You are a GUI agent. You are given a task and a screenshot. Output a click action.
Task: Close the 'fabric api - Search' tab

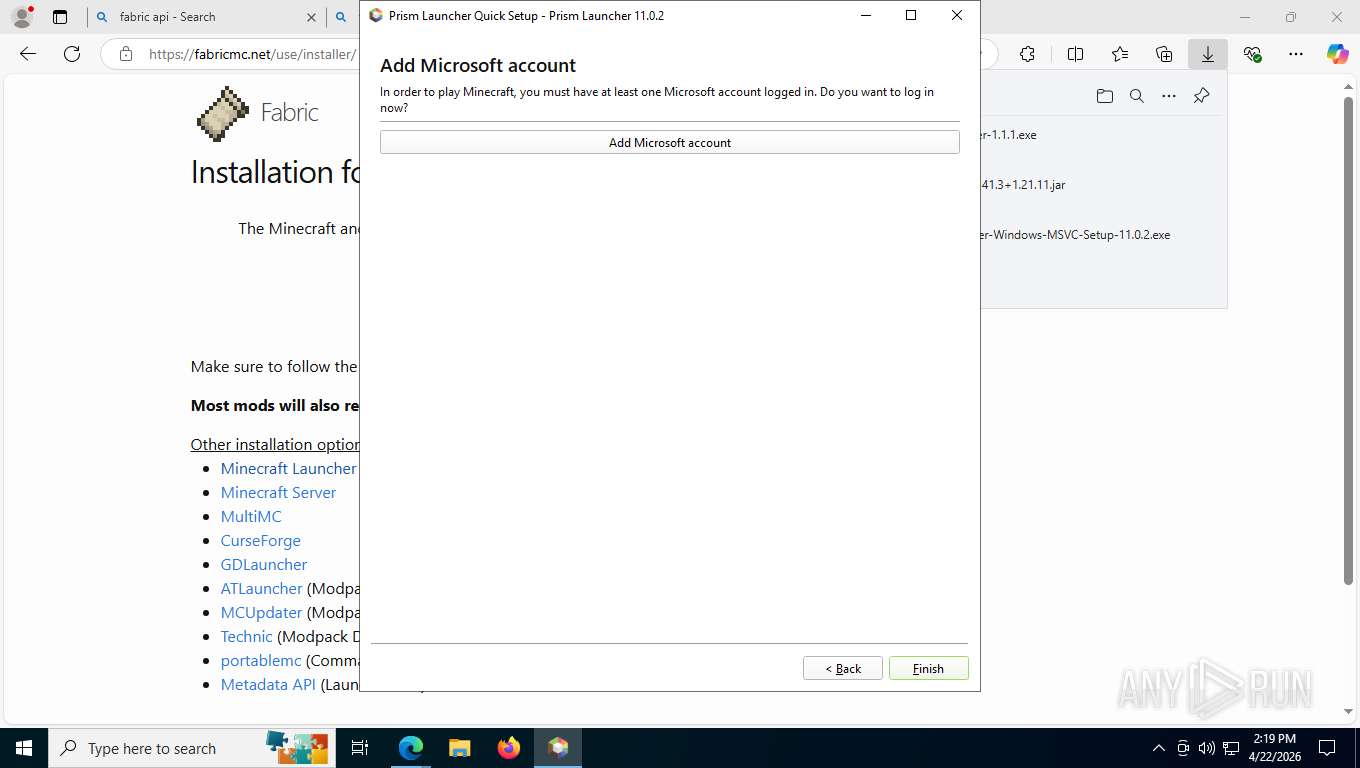[311, 17]
